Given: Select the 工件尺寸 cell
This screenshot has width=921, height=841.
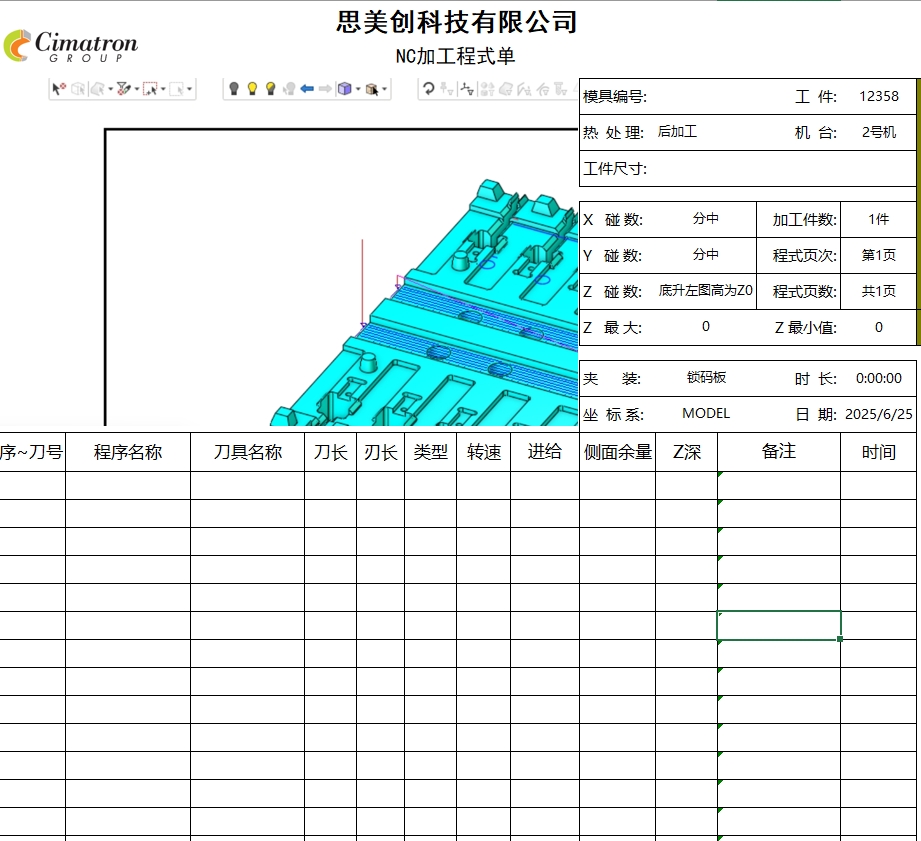Looking at the screenshot, I should click(615, 169).
